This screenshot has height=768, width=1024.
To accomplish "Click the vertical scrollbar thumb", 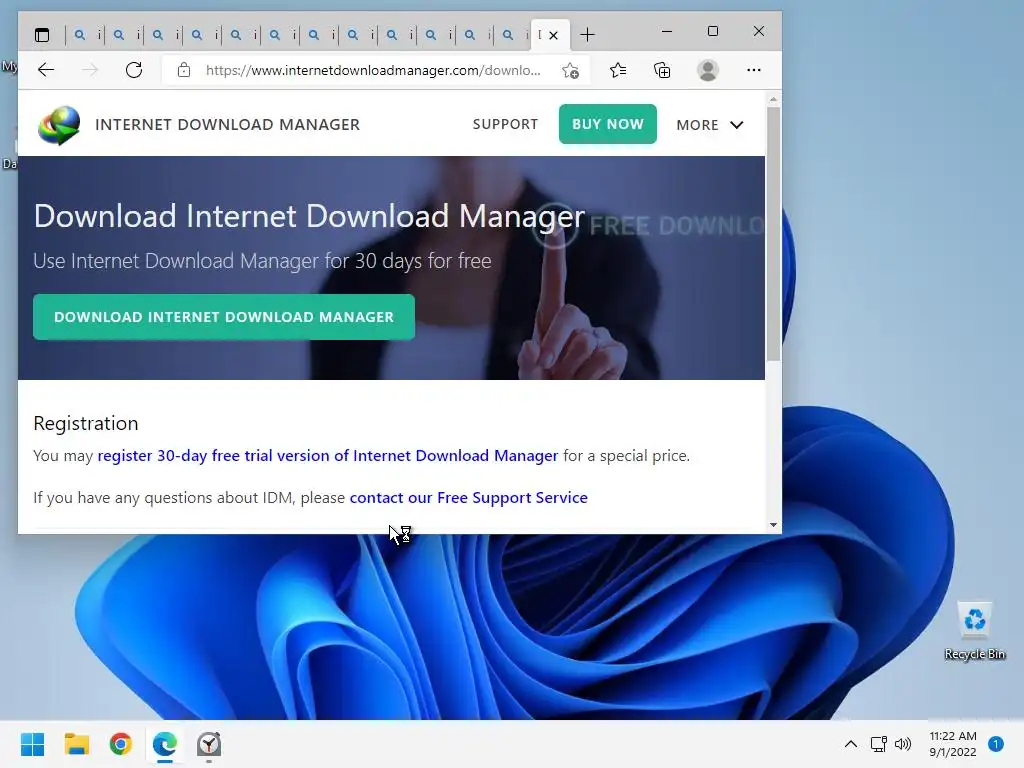I will (773, 234).
